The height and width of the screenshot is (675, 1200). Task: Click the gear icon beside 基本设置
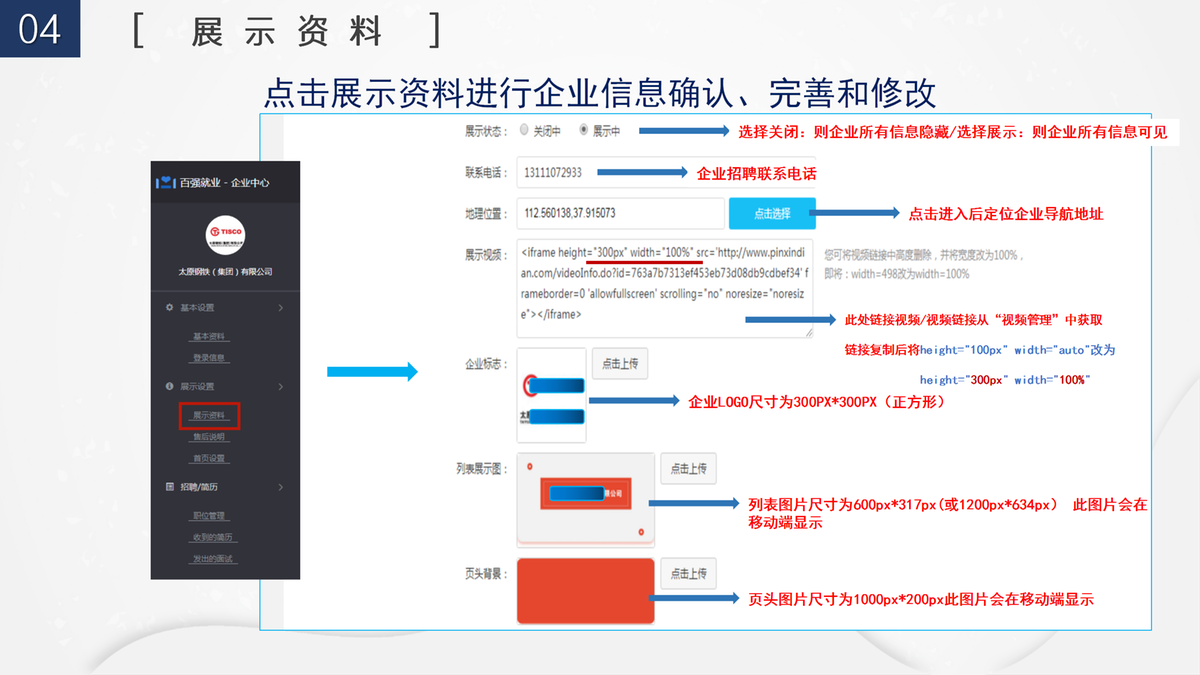coord(169,307)
